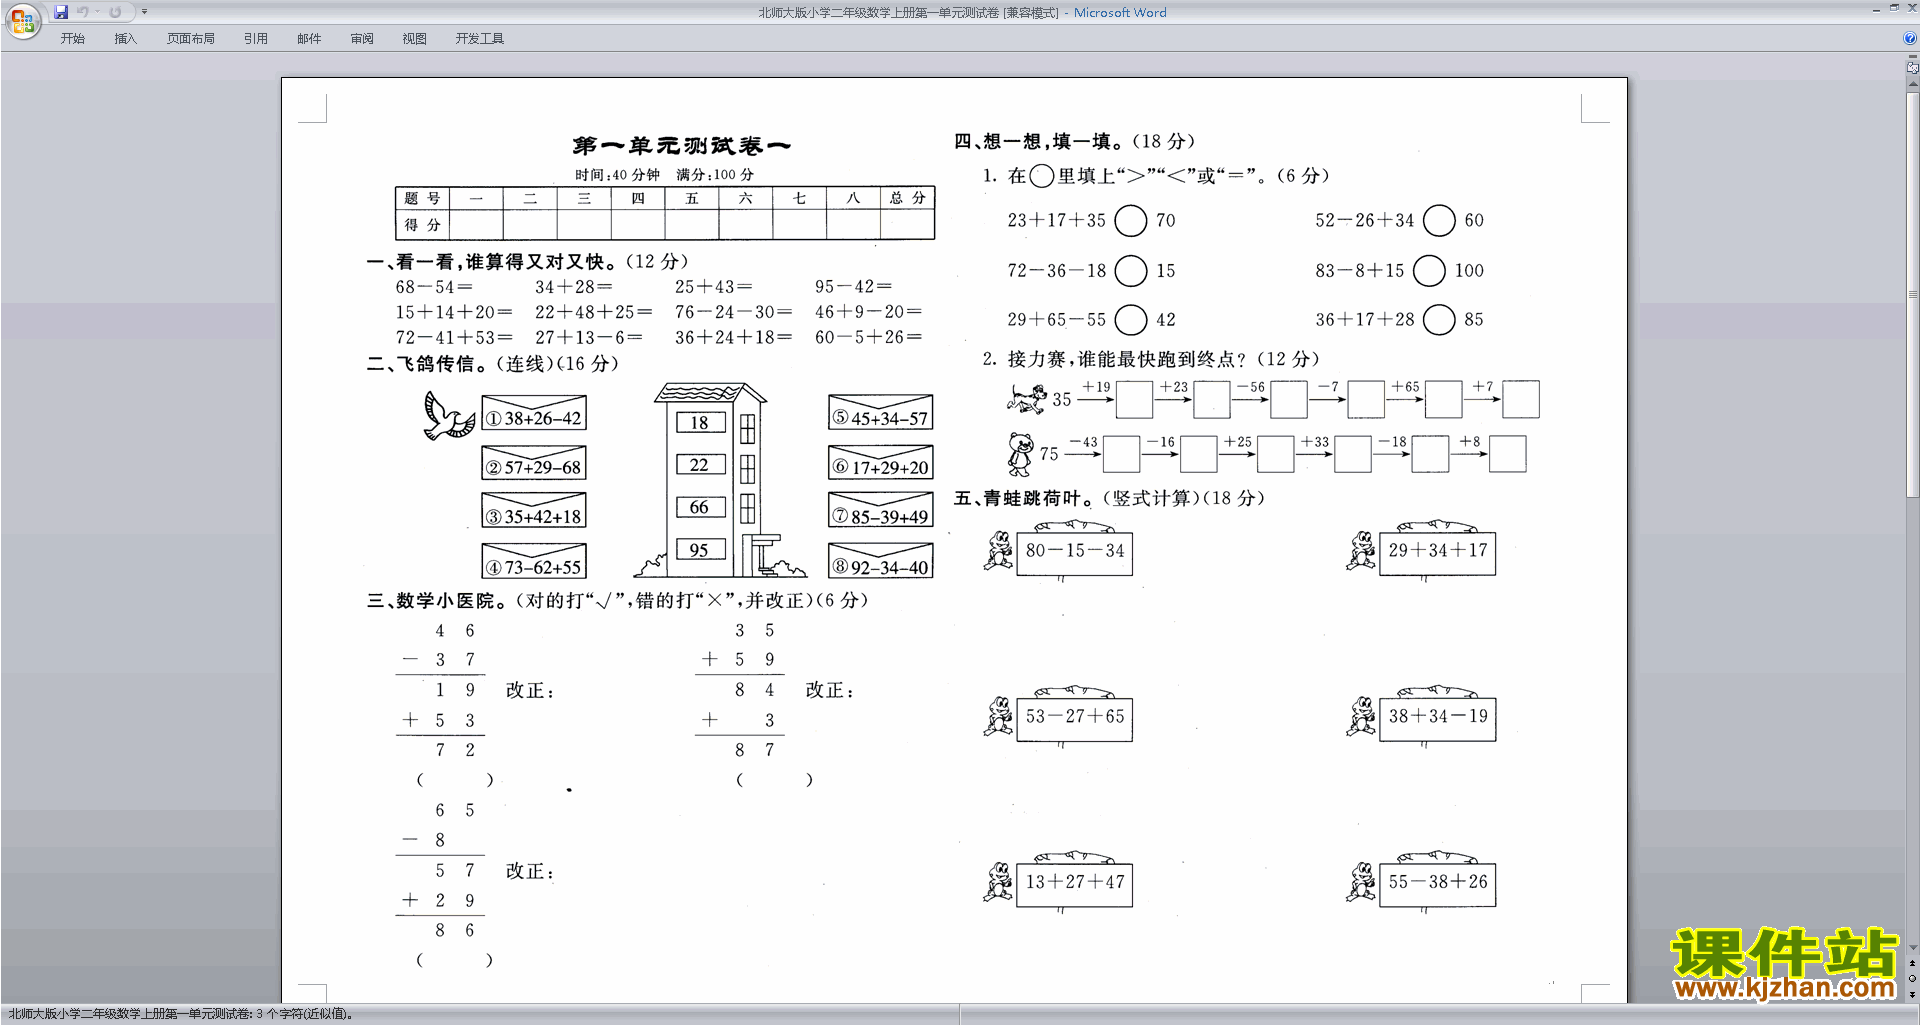
Task: Open the Customize Quick Access Toolbar dropdown
Action: (144, 12)
